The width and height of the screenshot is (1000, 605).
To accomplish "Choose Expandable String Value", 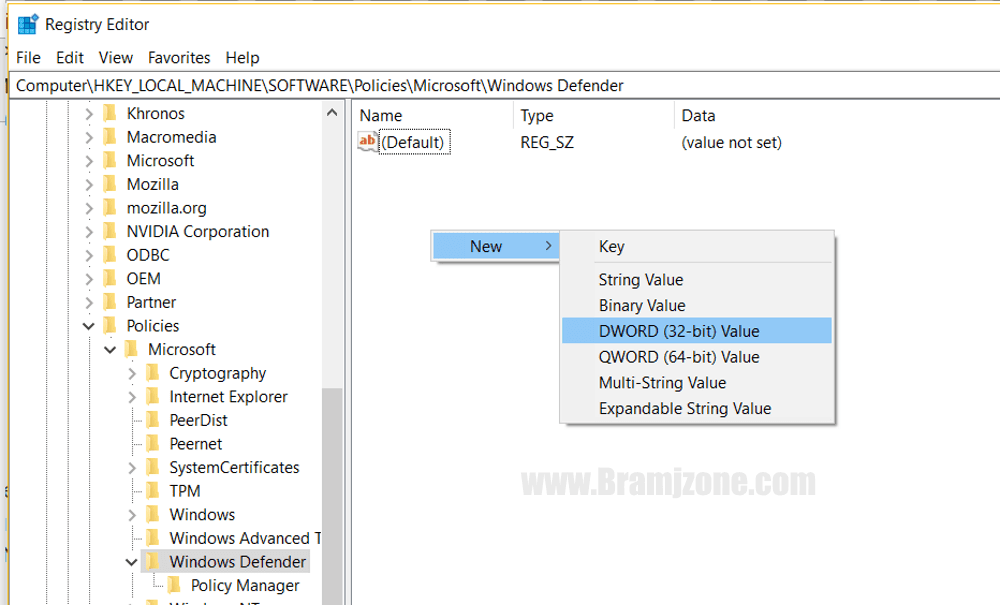I will point(697,408).
